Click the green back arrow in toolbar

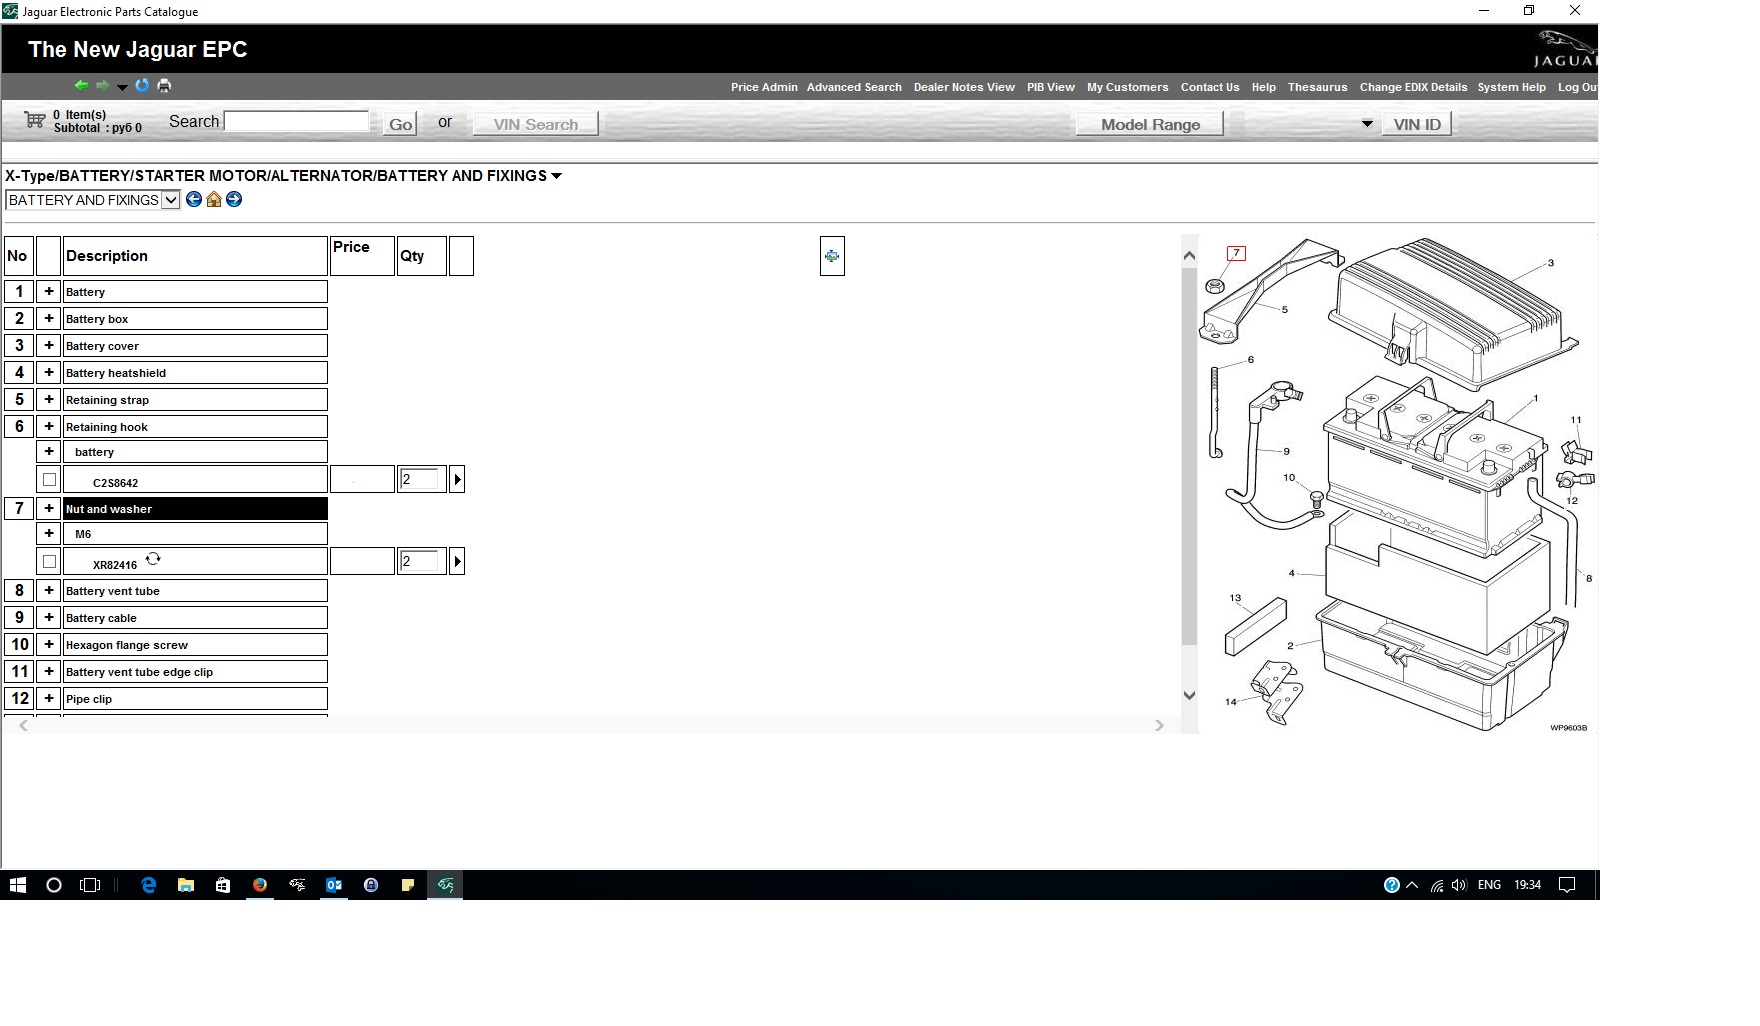(81, 86)
